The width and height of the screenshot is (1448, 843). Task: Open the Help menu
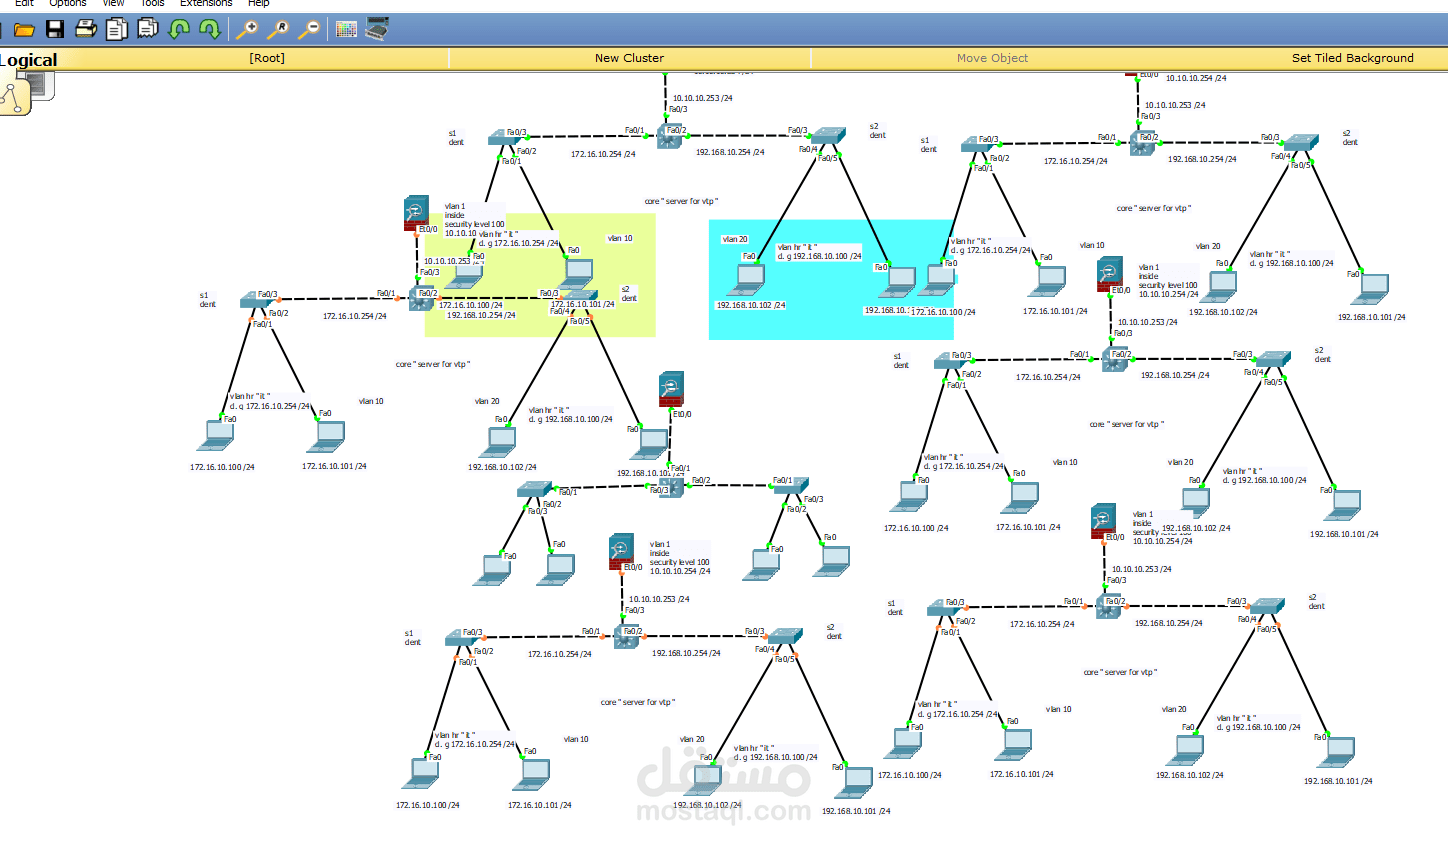258,3
